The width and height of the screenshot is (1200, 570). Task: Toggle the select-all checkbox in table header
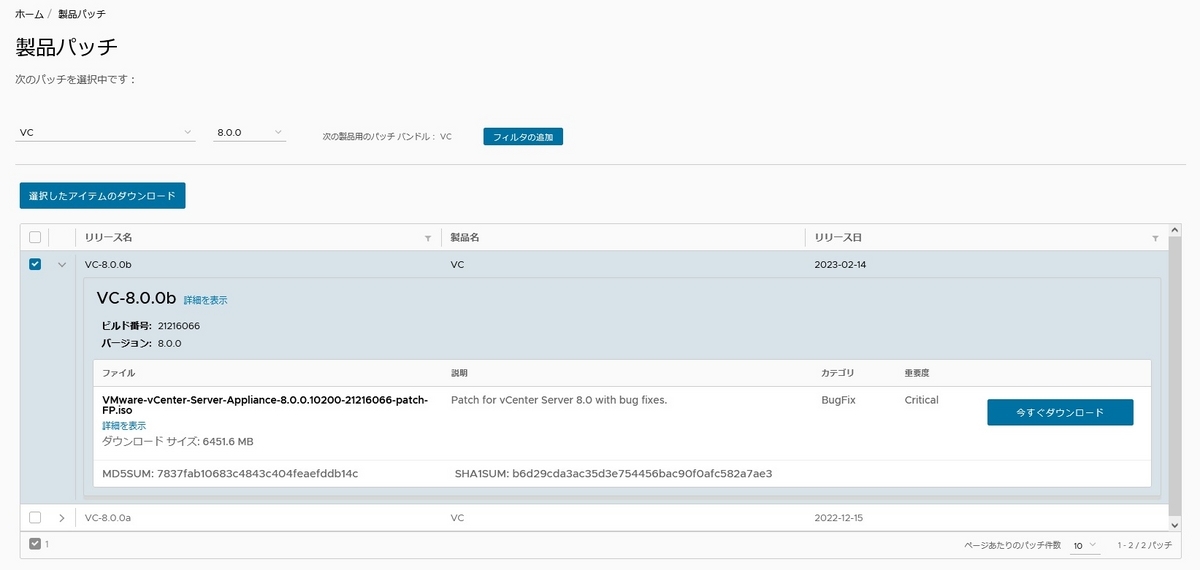coord(35,237)
